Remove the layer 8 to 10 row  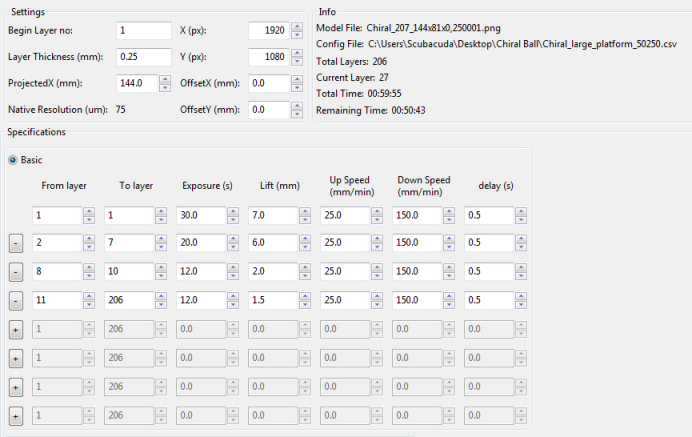(16, 272)
